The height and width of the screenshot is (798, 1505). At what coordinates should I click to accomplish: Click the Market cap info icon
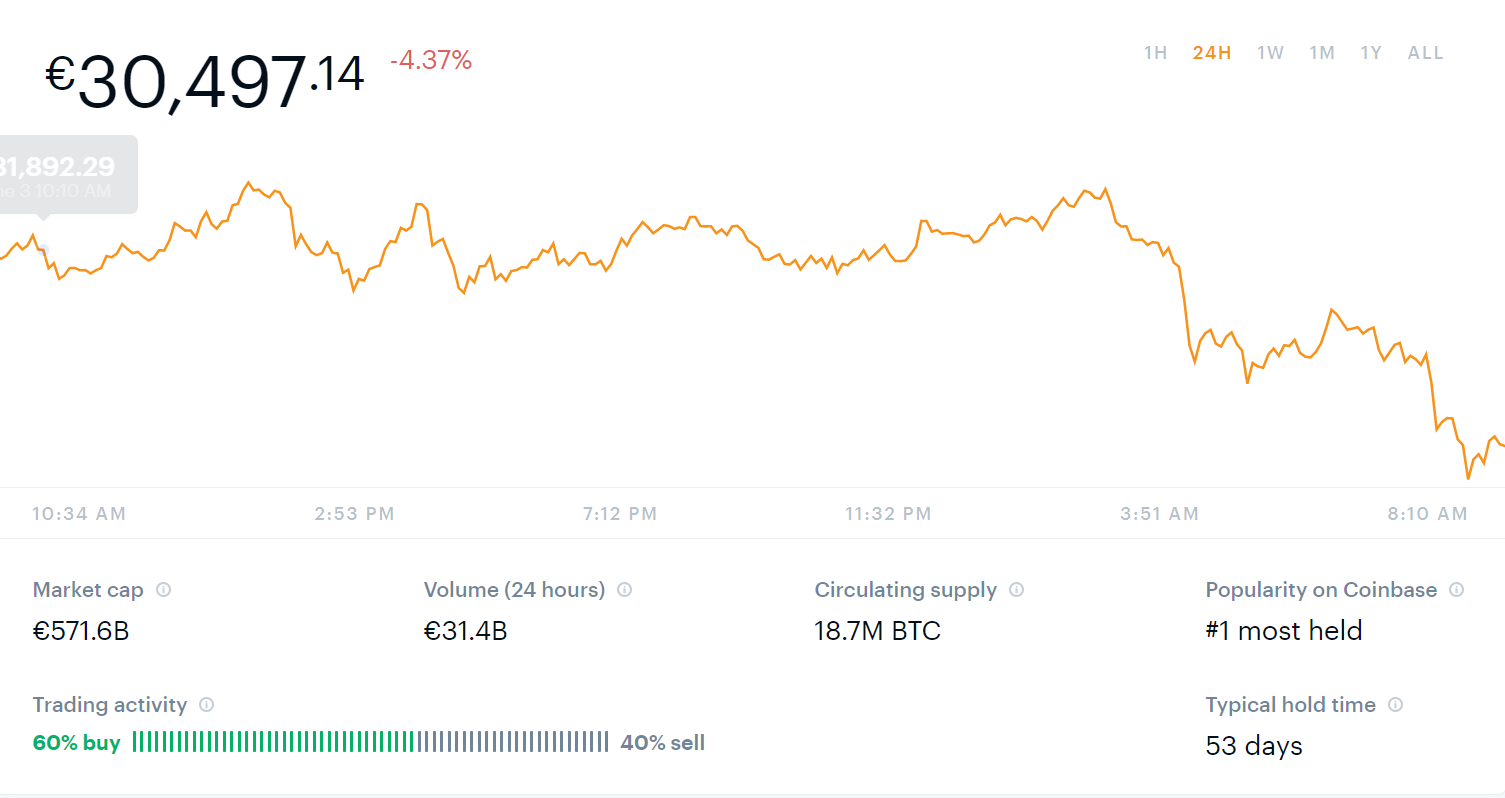click(163, 590)
